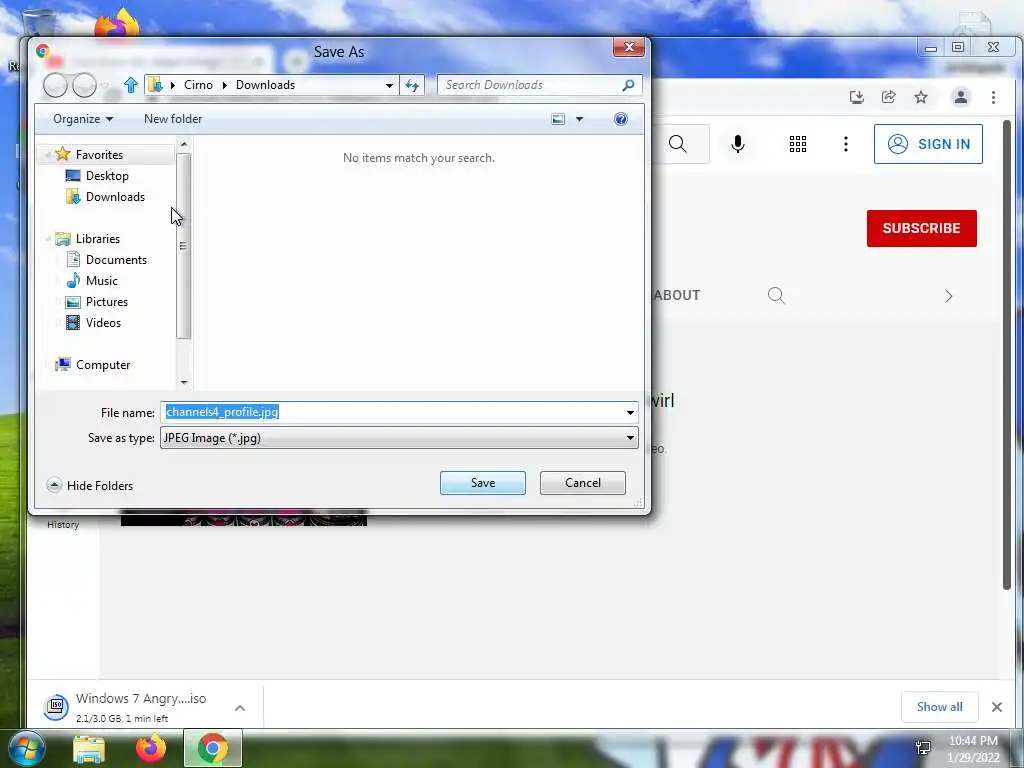The image size is (1024, 768).
Task: Select Computer in navigation pane
Action: [103, 364]
